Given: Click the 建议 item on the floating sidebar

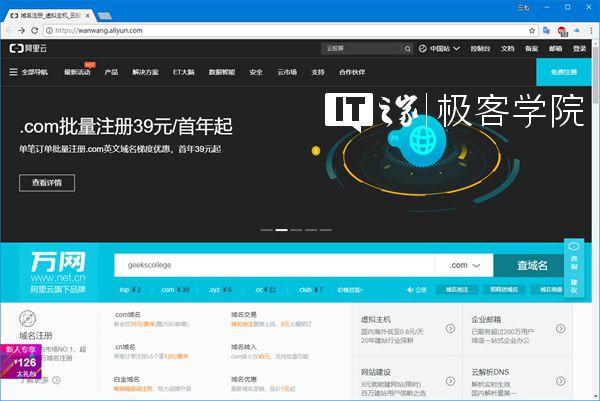Looking at the screenshot, I should pyautogui.click(x=574, y=285).
